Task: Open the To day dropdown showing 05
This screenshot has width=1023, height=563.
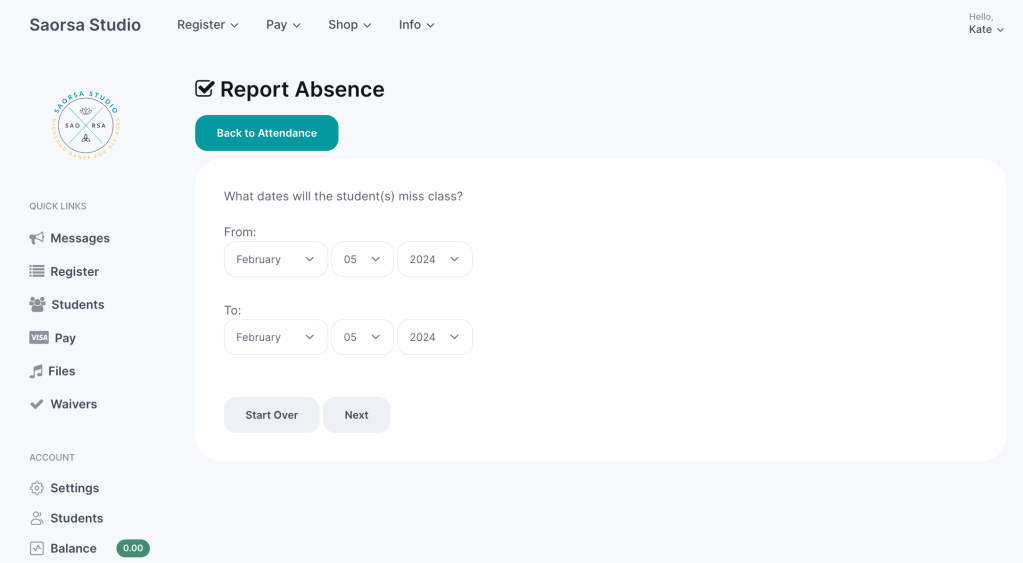Action: [x=362, y=337]
